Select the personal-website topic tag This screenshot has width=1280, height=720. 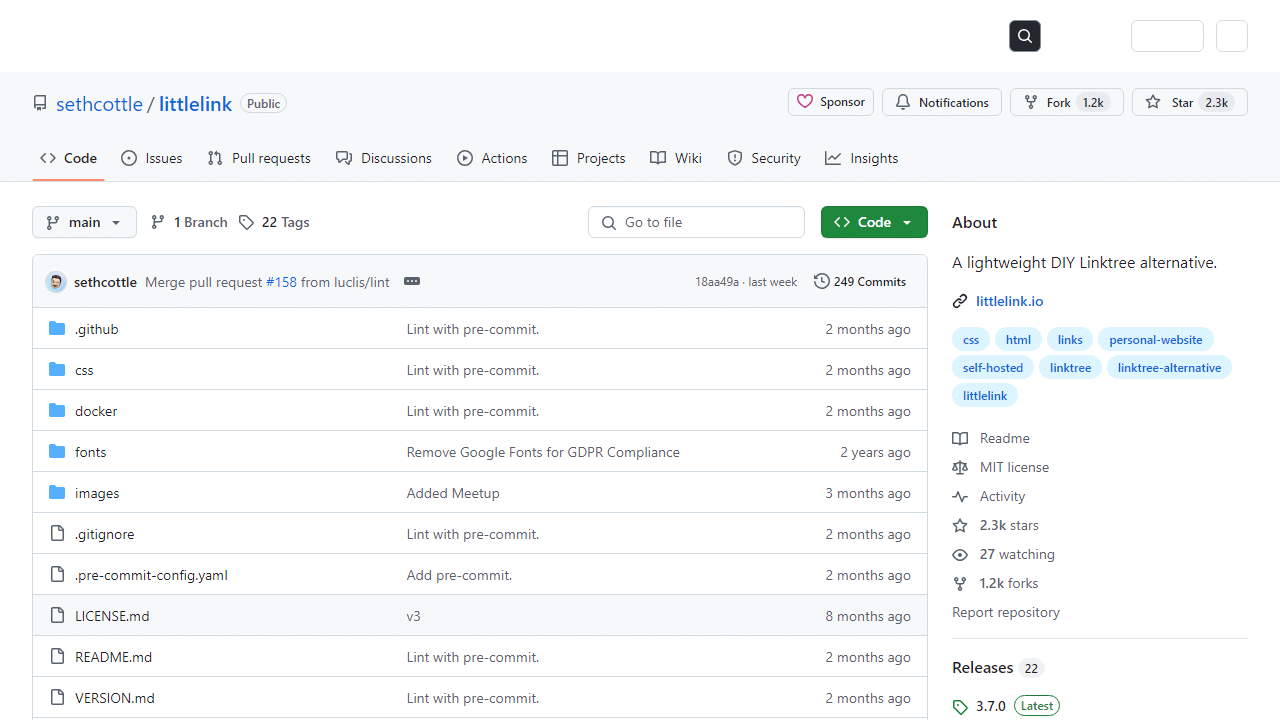tap(1156, 340)
